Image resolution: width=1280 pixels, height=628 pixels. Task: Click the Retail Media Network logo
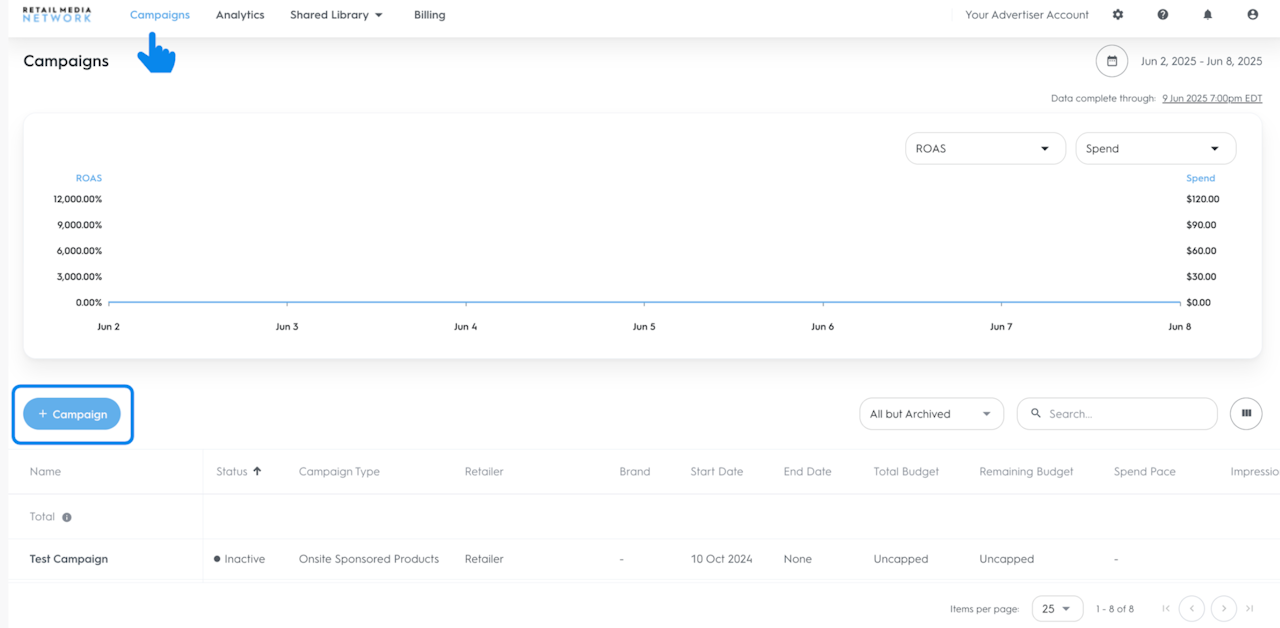57,15
